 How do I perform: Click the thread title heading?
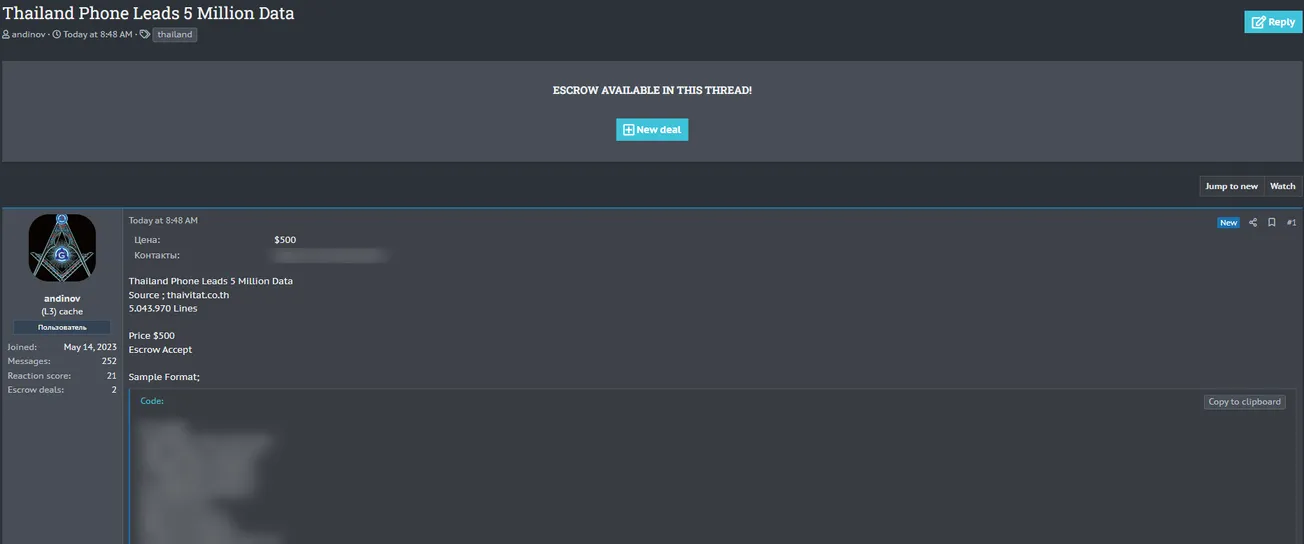click(148, 13)
